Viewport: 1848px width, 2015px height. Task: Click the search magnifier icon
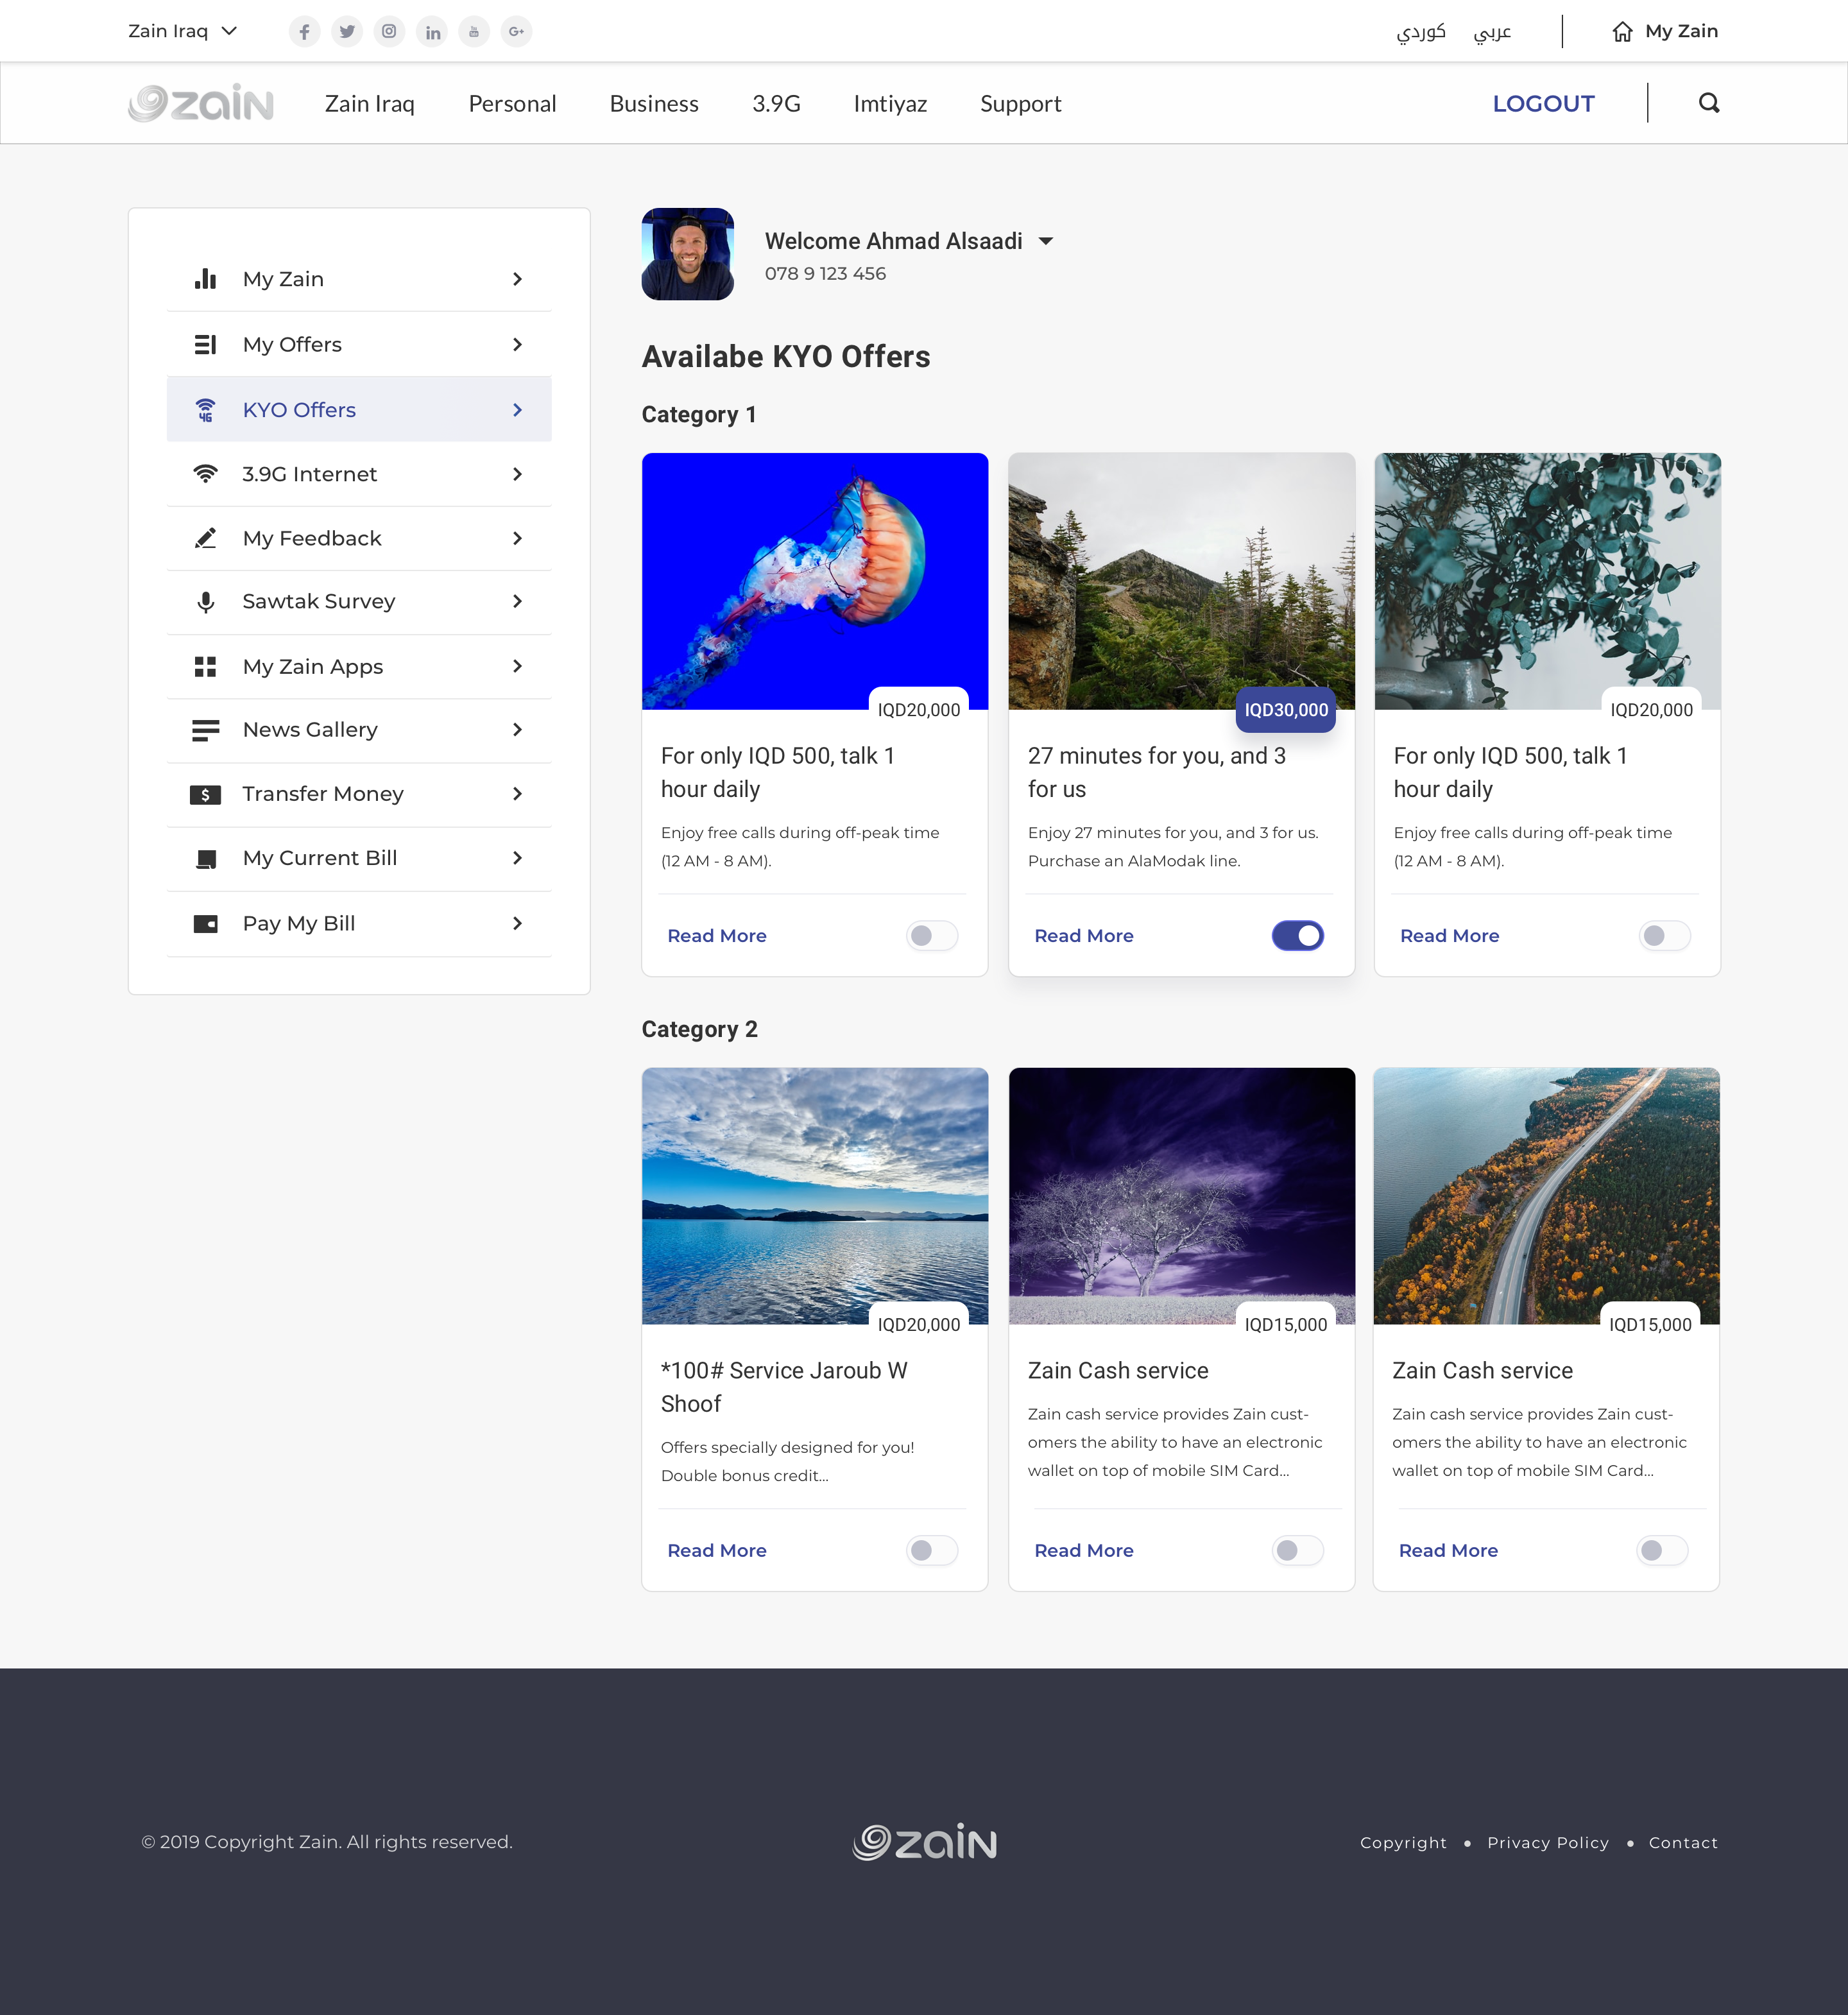point(1709,103)
